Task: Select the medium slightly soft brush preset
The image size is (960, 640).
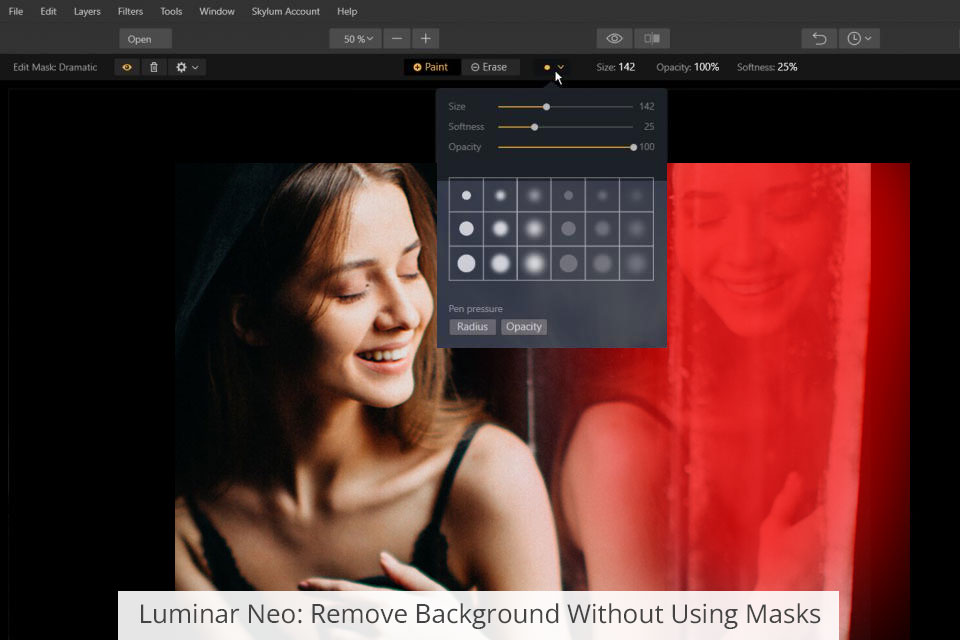Action: pos(500,229)
